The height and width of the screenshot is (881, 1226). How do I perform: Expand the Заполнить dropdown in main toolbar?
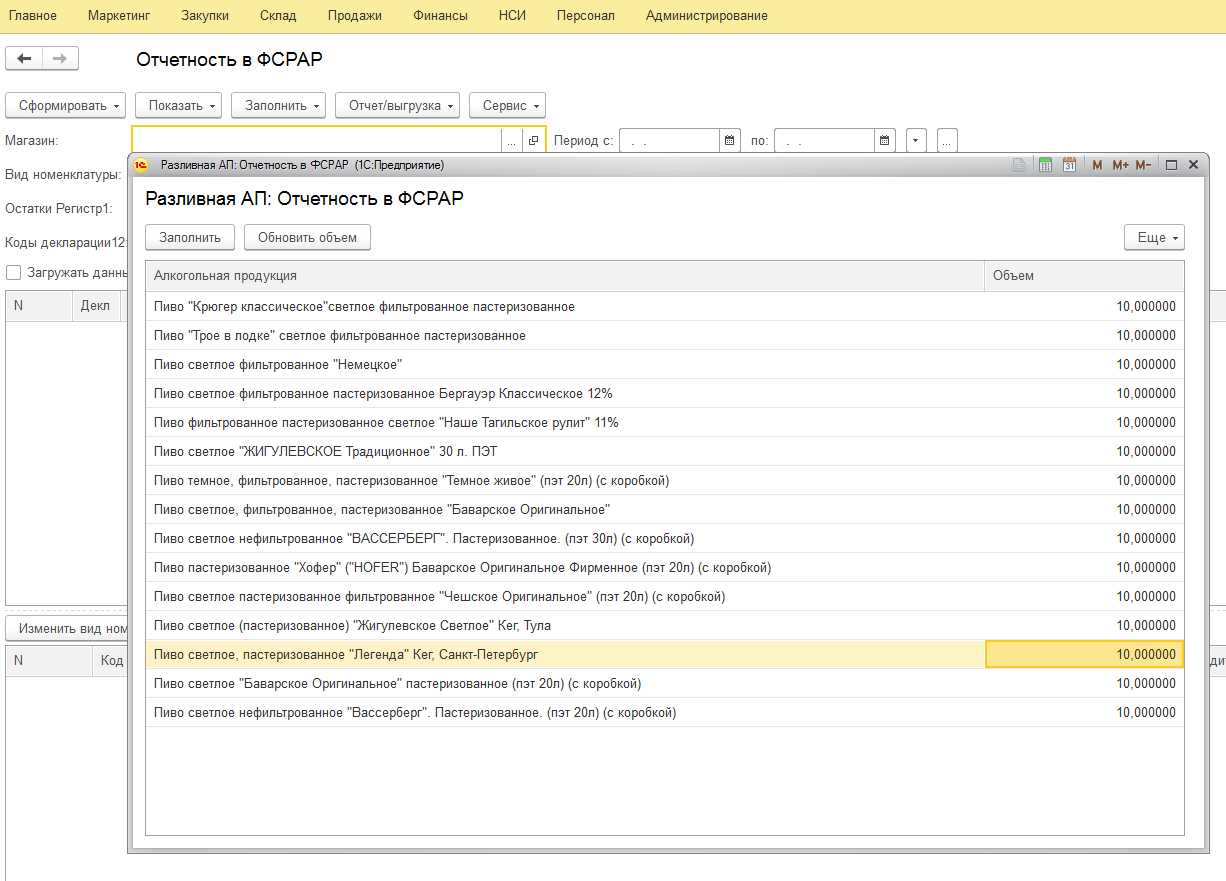(278, 105)
